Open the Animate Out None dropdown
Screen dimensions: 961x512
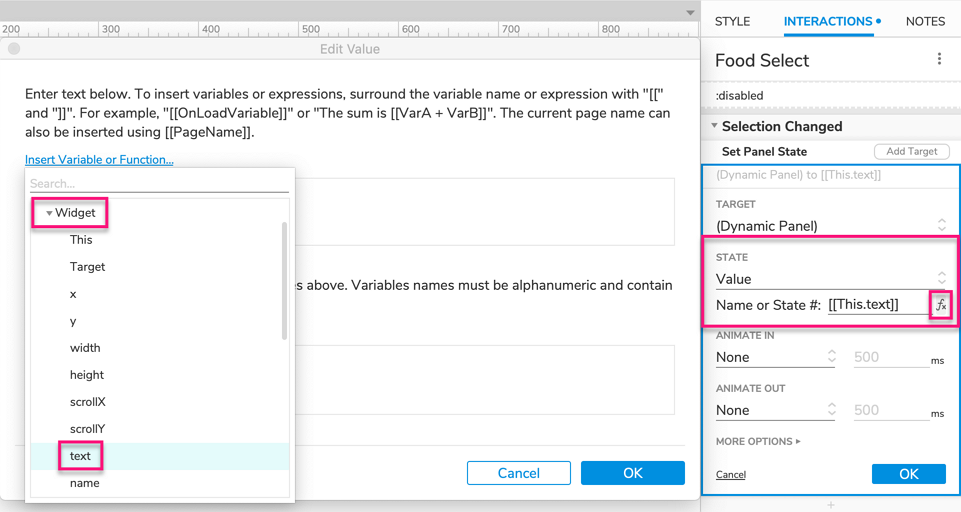pos(775,410)
